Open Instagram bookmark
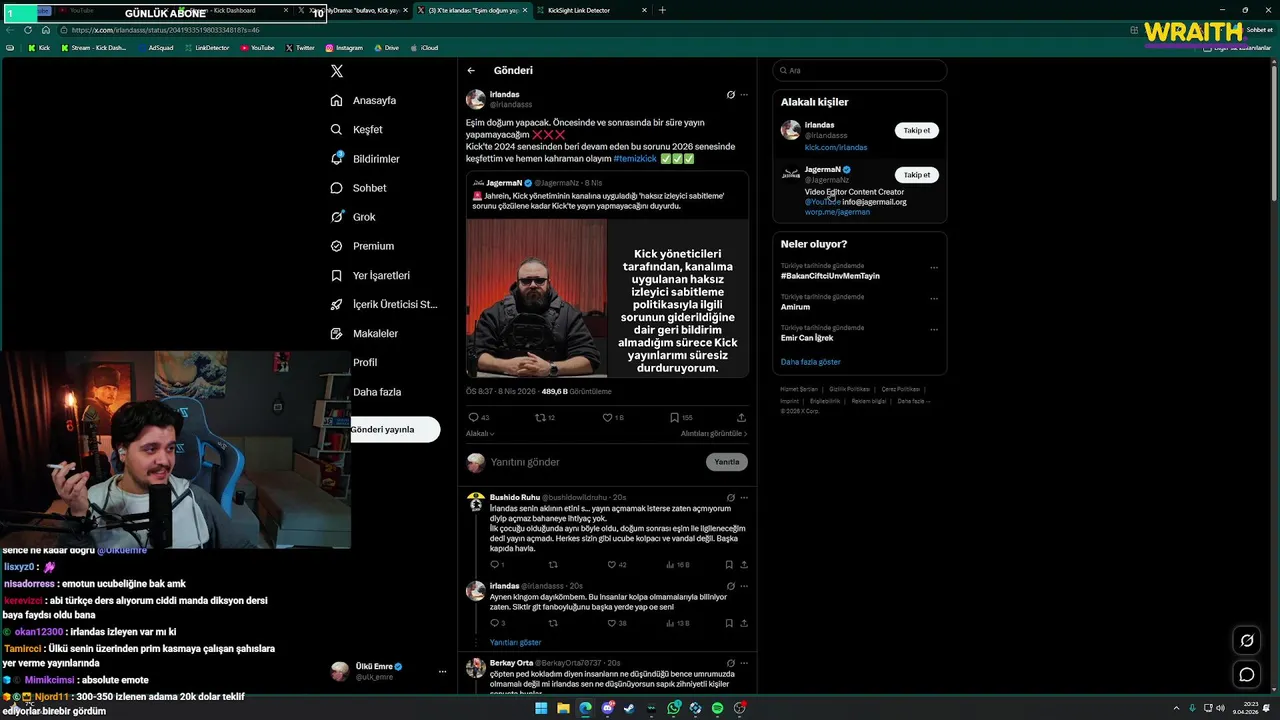 [344, 48]
